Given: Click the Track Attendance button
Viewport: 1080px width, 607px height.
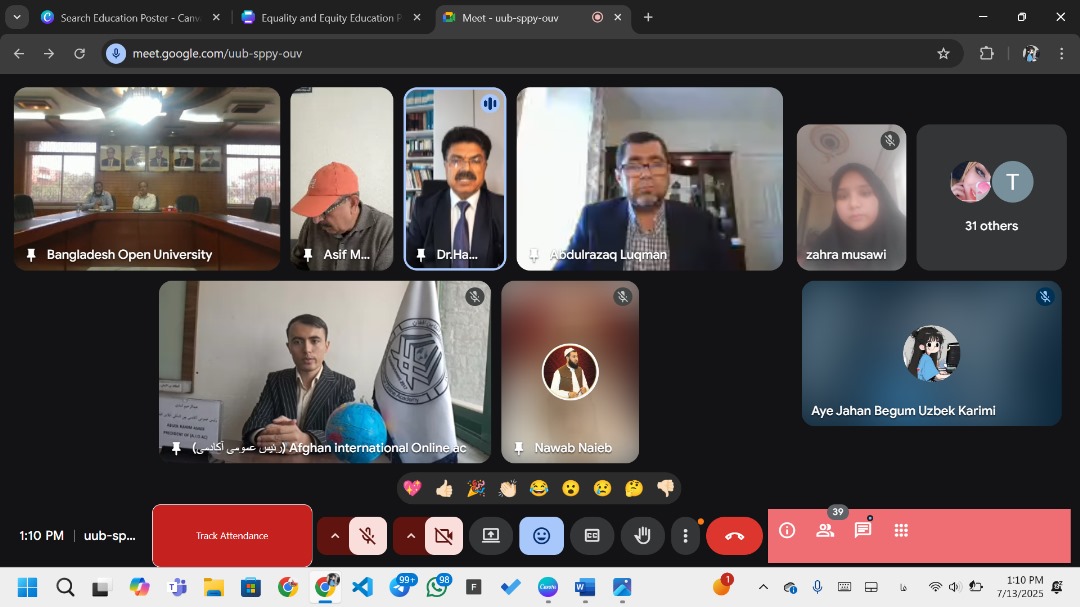Looking at the screenshot, I should [x=232, y=536].
